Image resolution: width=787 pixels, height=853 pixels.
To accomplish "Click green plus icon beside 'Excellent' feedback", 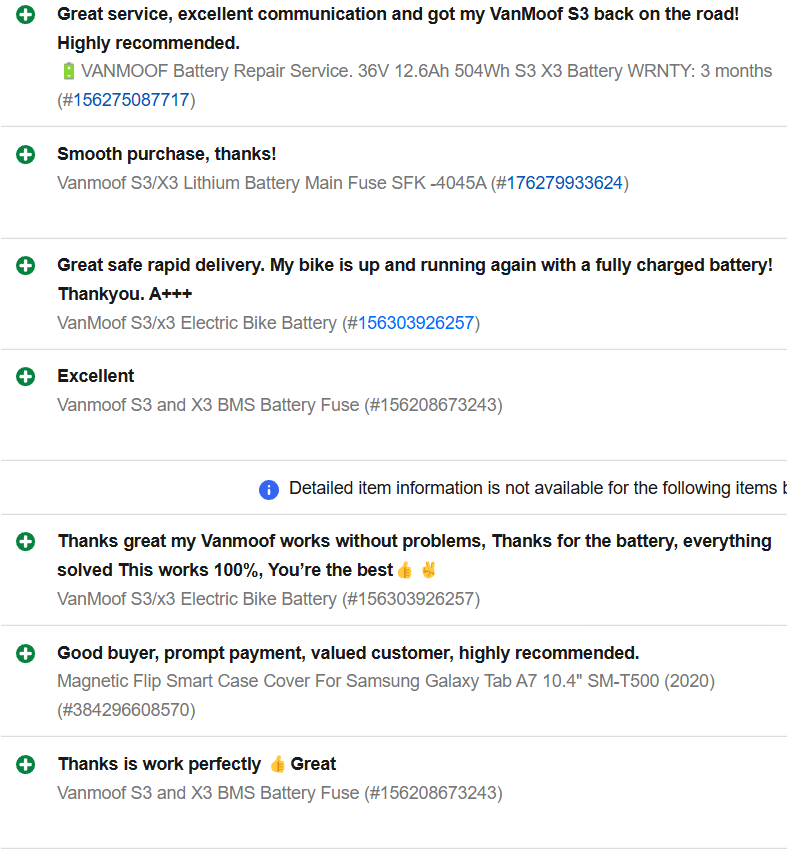I will (26, 377).
